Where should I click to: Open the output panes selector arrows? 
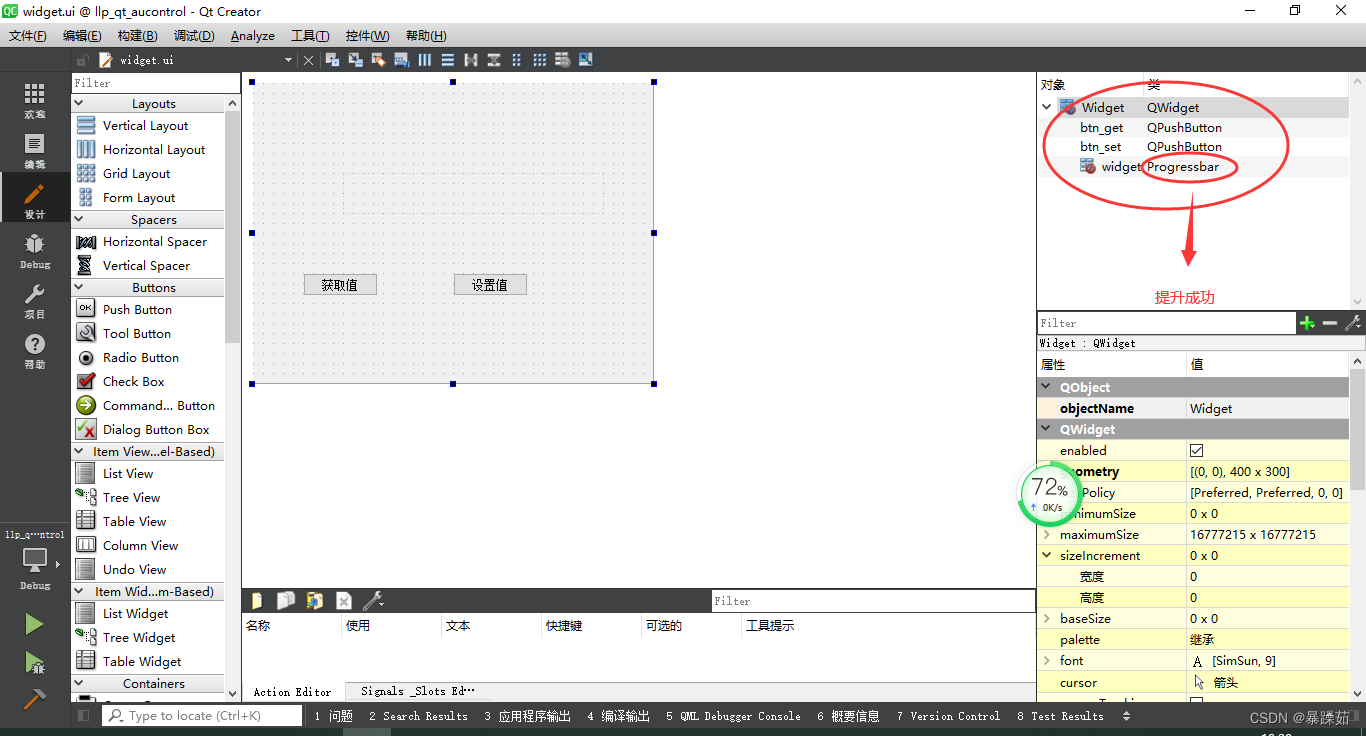1127,716
